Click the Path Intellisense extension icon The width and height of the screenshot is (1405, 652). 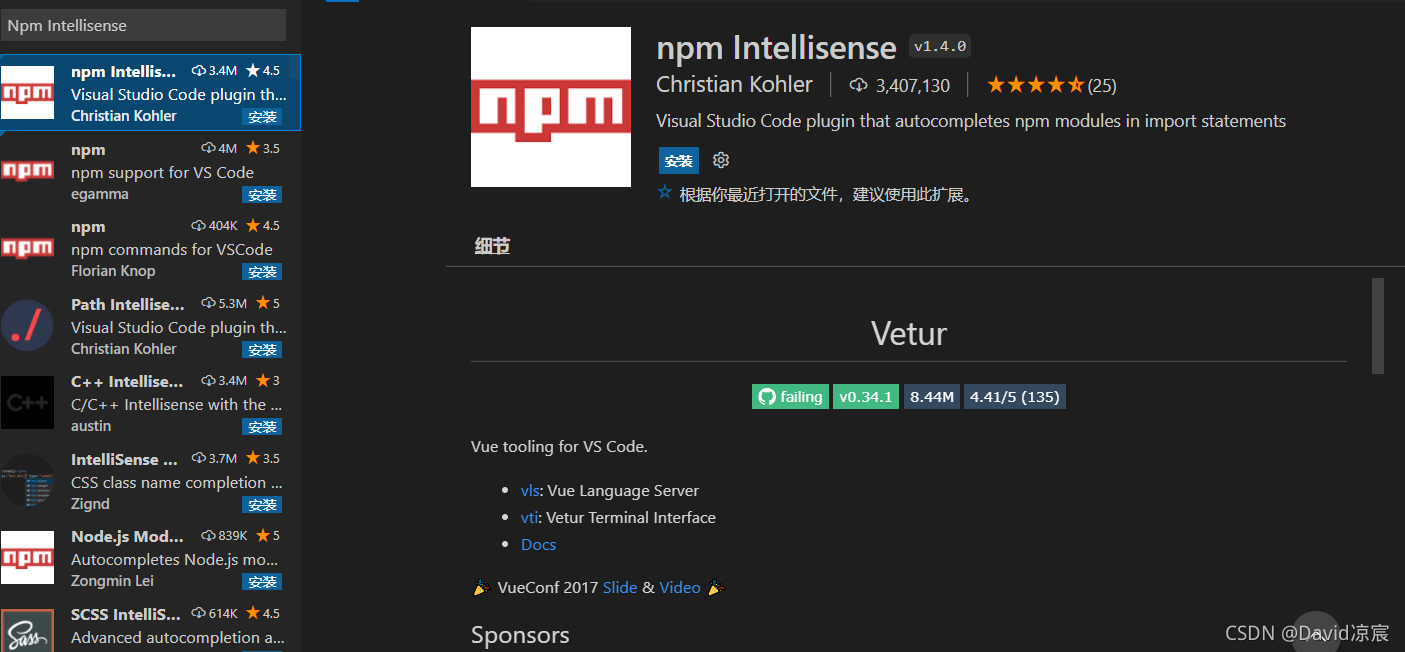pyautogui.click(x=28, y=325)
